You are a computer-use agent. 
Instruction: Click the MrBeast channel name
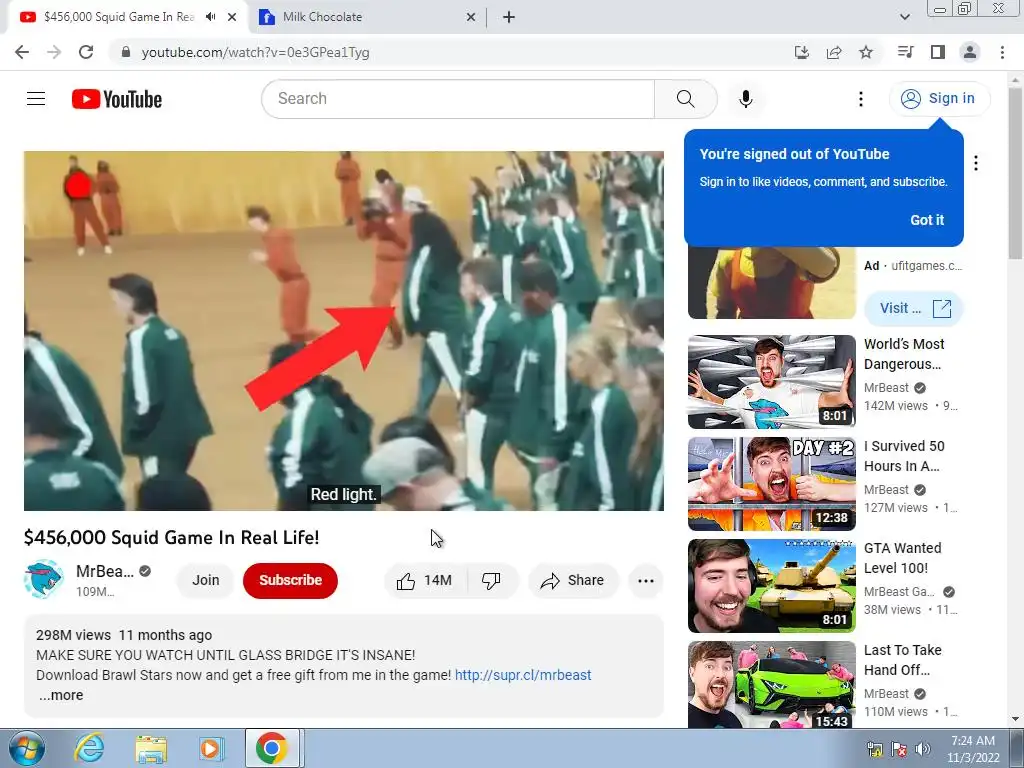click(104, 571)
